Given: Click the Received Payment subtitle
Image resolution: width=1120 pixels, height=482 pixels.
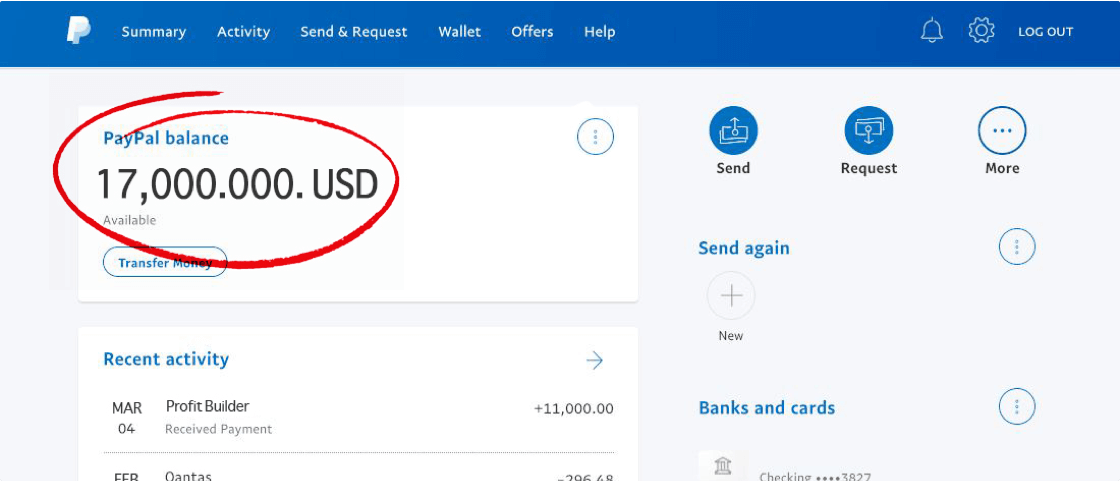Looking at the screenshot, I should tap(219, 430).
